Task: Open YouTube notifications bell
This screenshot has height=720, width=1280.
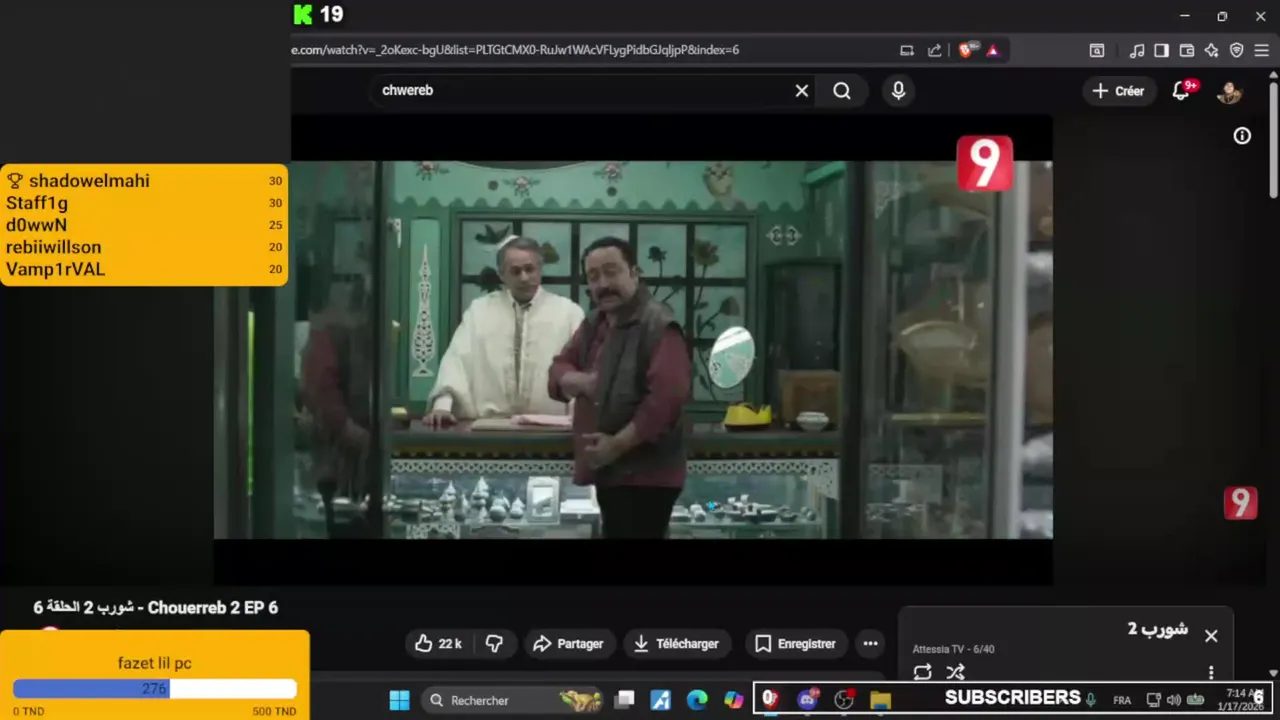Action: tap(1182, 91)
